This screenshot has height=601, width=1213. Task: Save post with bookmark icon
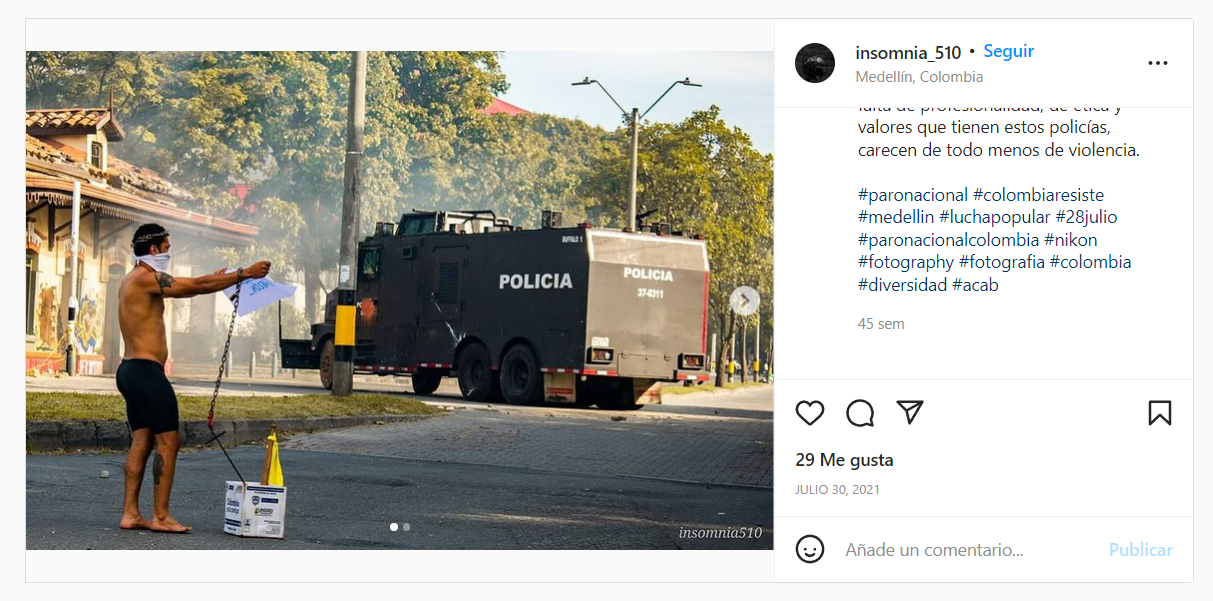click(x=1159, y=413)
